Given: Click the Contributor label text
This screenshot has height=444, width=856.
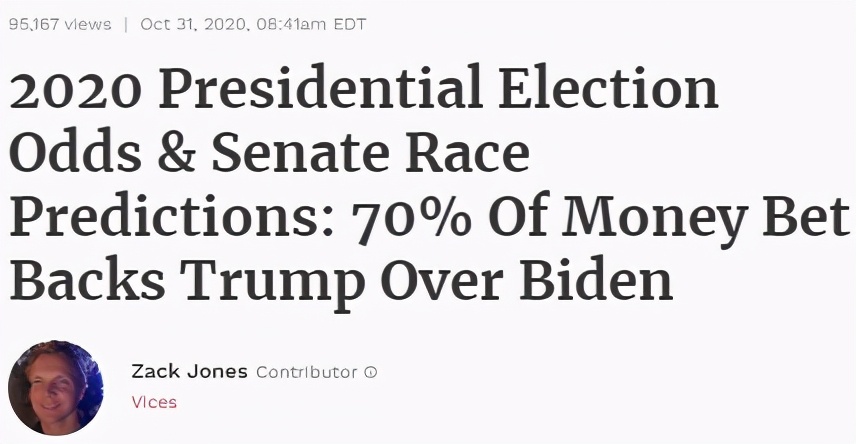Looking at the screenshot, I should (306, 373).
